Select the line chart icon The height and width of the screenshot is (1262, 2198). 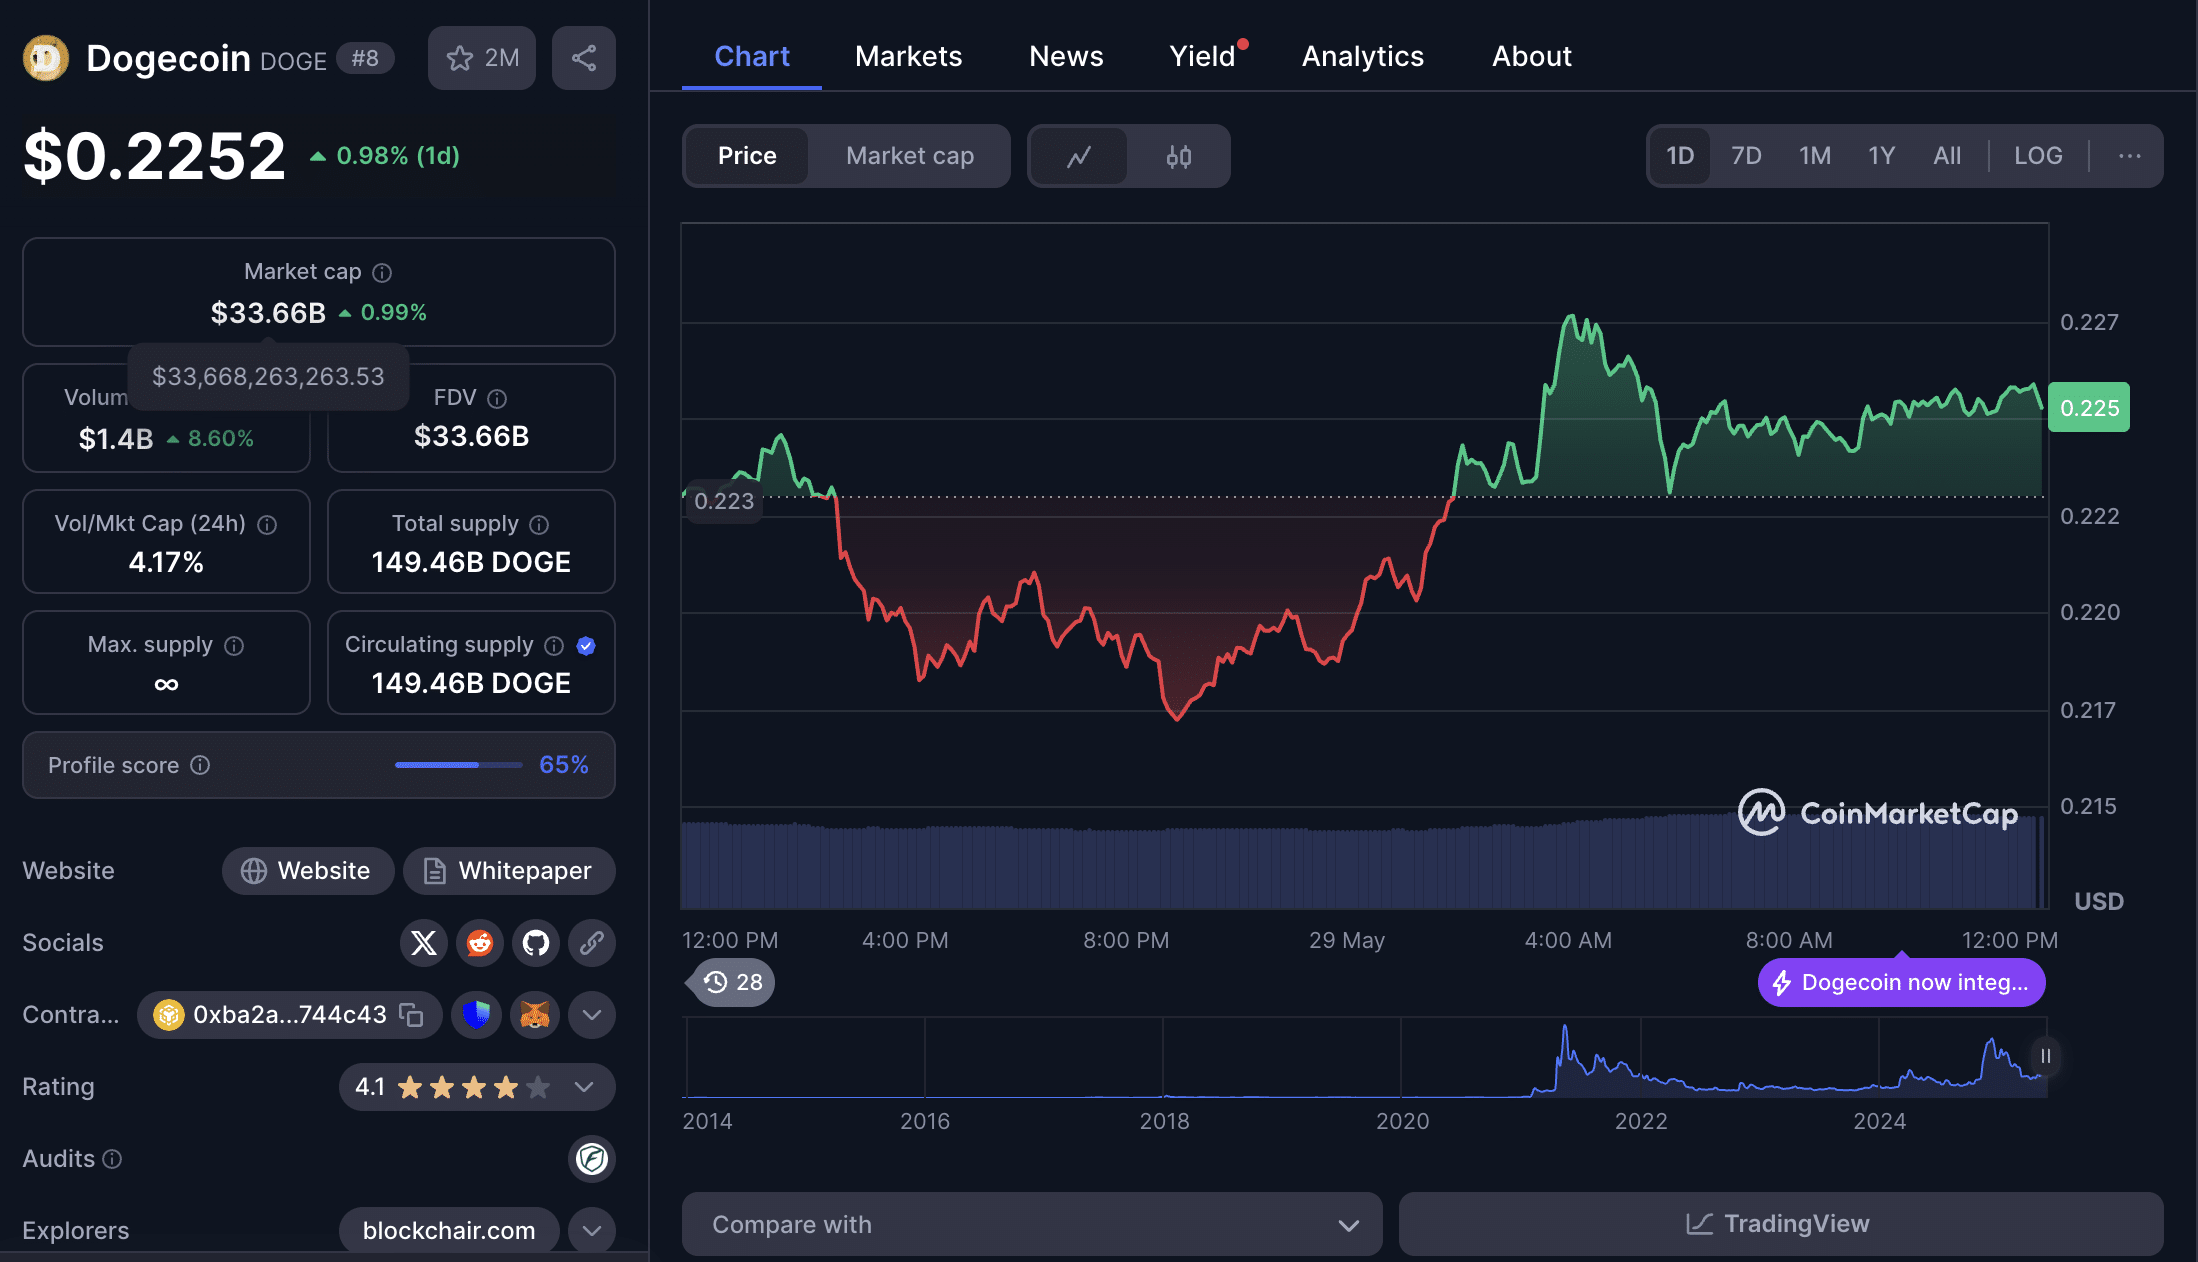[1079, 156]
